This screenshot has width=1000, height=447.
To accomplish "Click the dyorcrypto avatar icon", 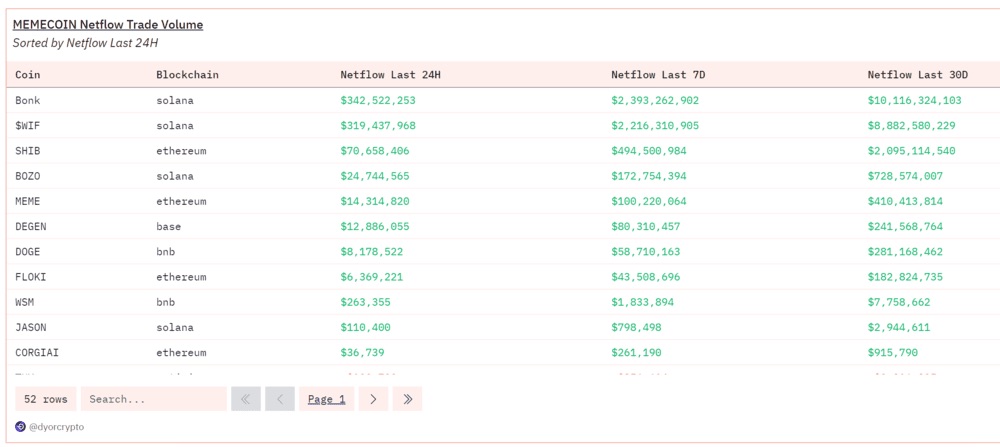I will tap(20, 427).
